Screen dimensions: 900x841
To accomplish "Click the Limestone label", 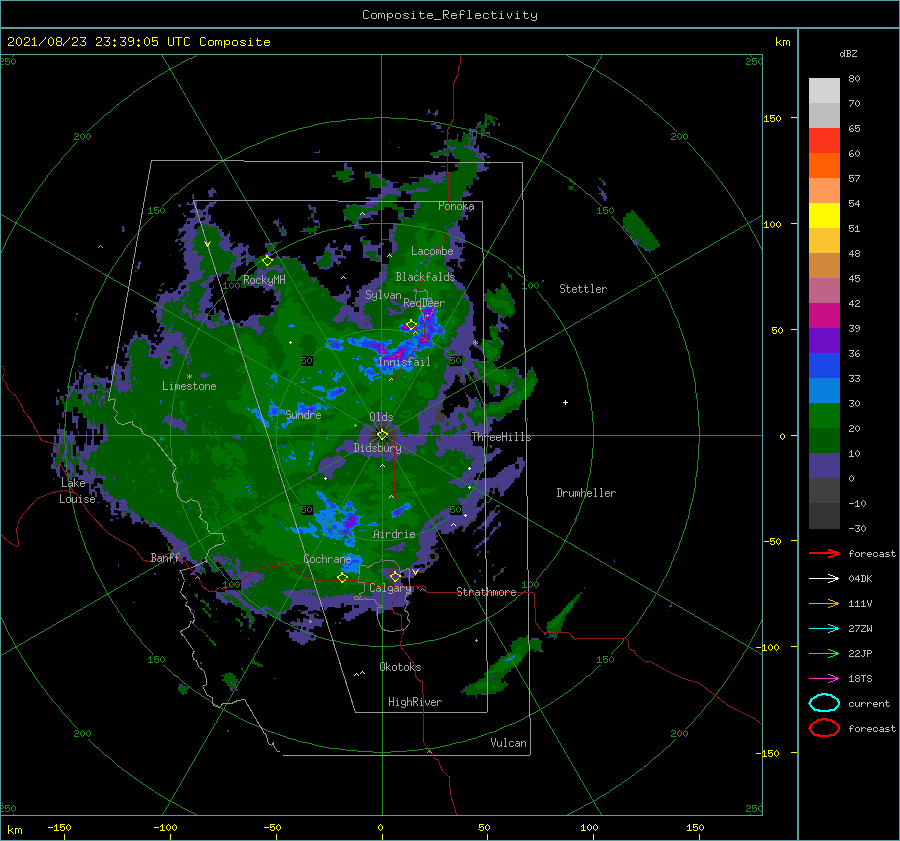I will (x=189, y=386).
